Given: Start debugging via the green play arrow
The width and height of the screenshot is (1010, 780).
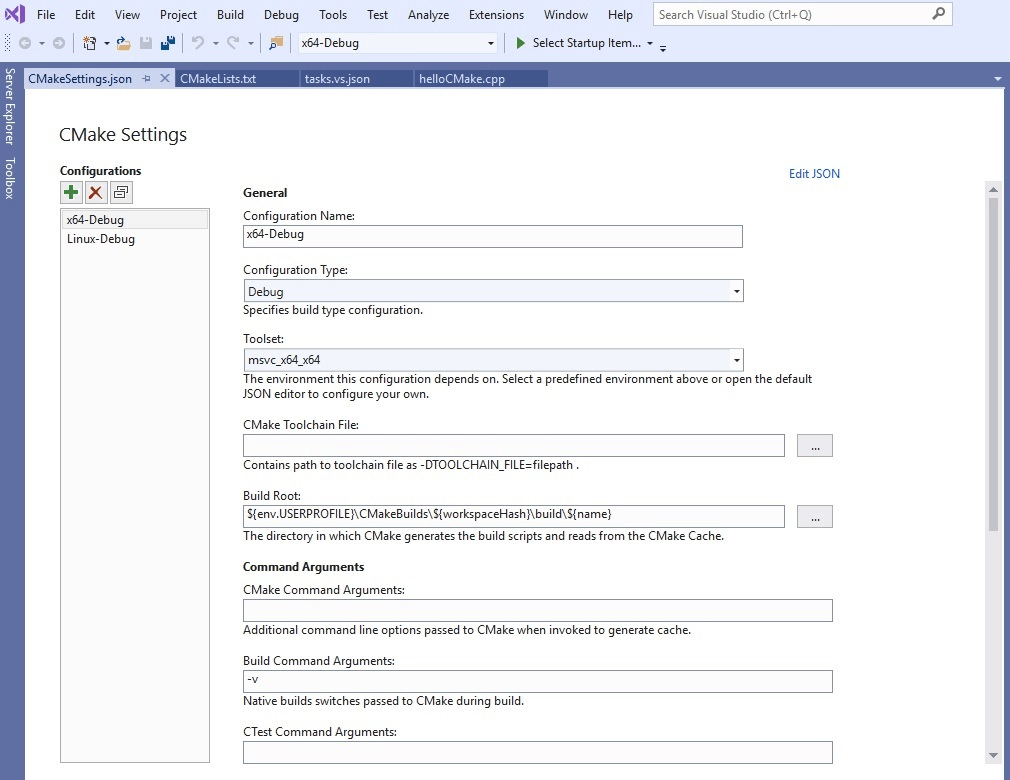Looking at the screenshot, I should click(x=519, y=43).
